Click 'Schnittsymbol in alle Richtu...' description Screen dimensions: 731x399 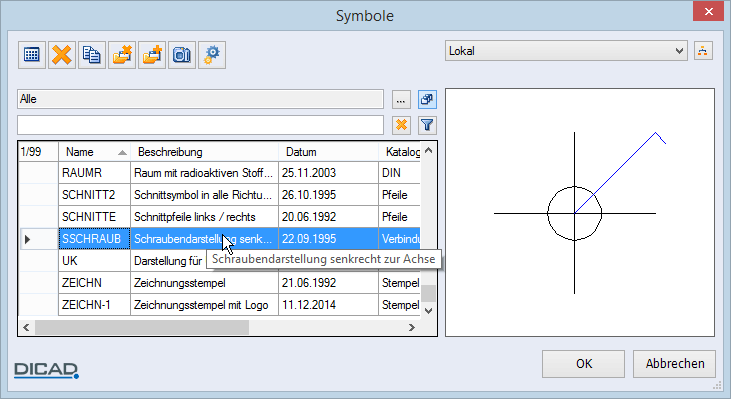point(205,195)
